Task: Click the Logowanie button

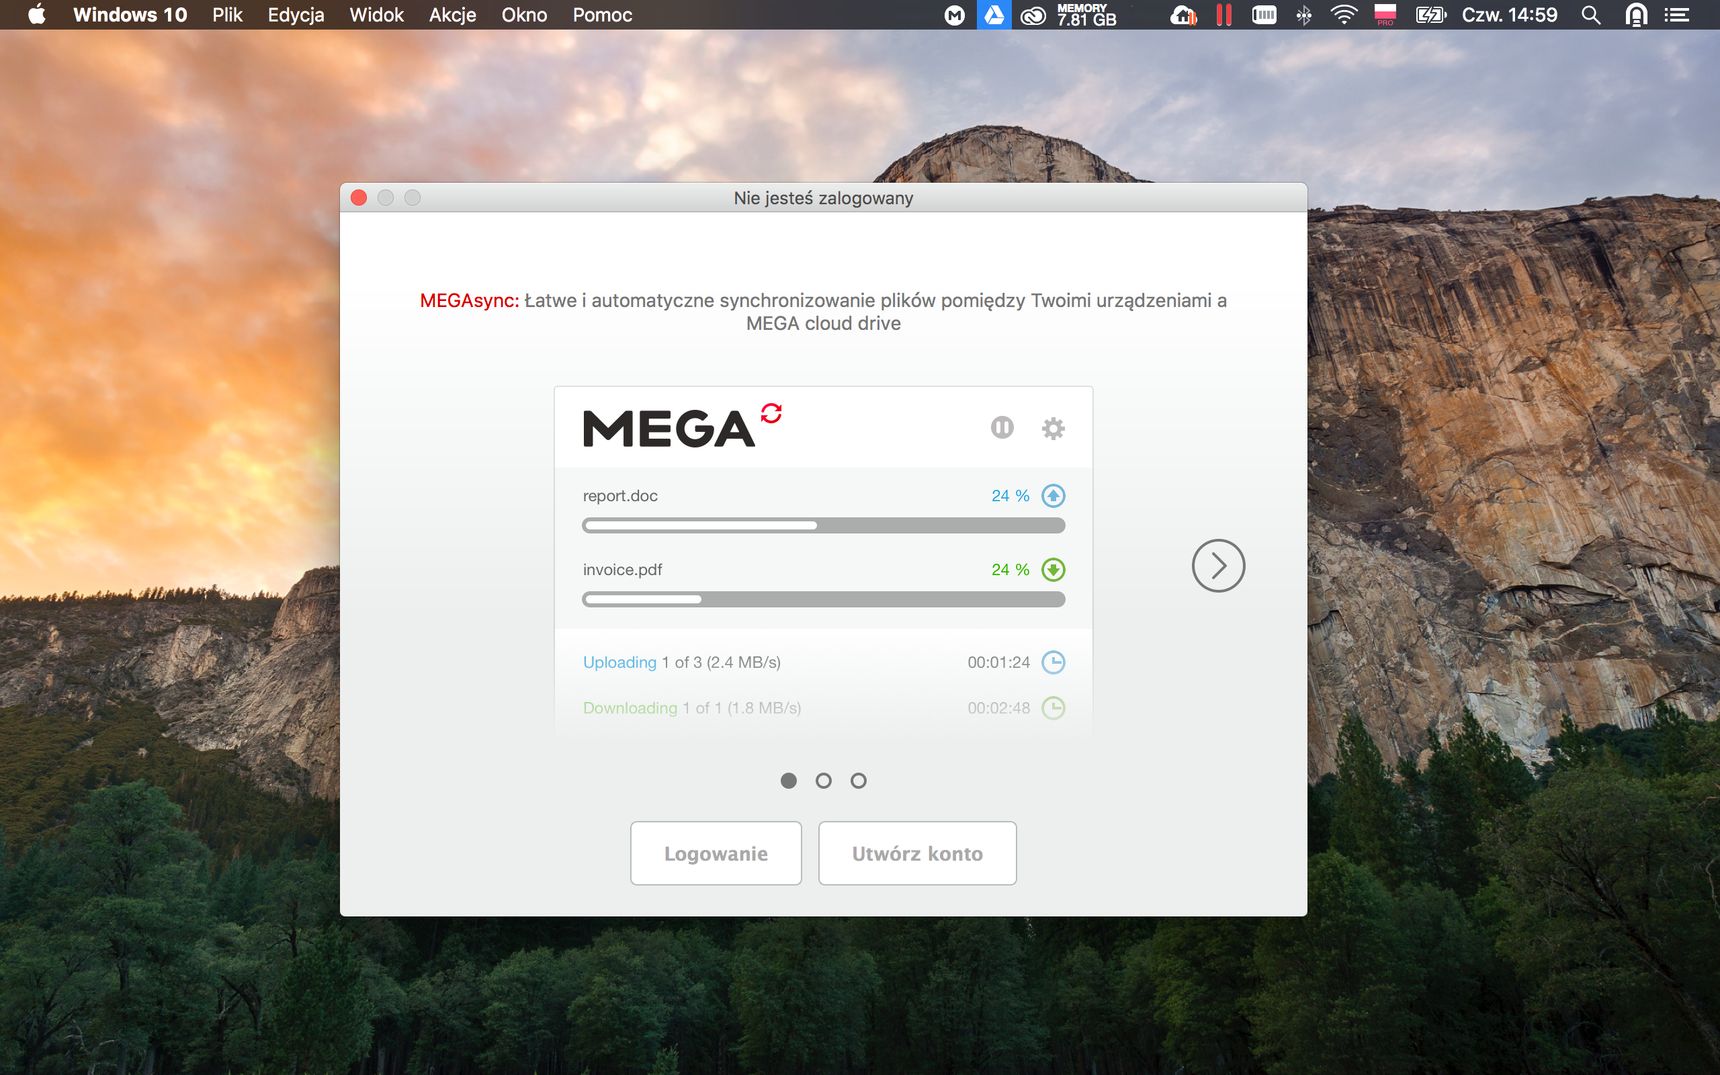Action: [716, 853]
